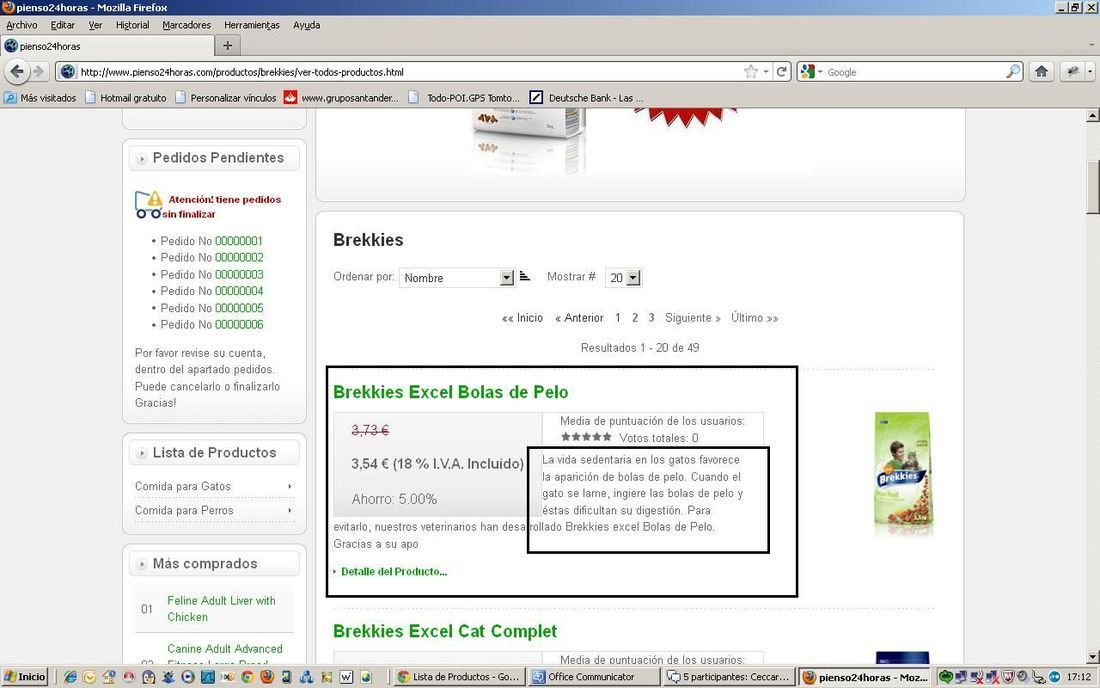The width and height of the screenshot is (1100, 688).
Task: Reload the page with the refresh icon
Action: (782, 72)
